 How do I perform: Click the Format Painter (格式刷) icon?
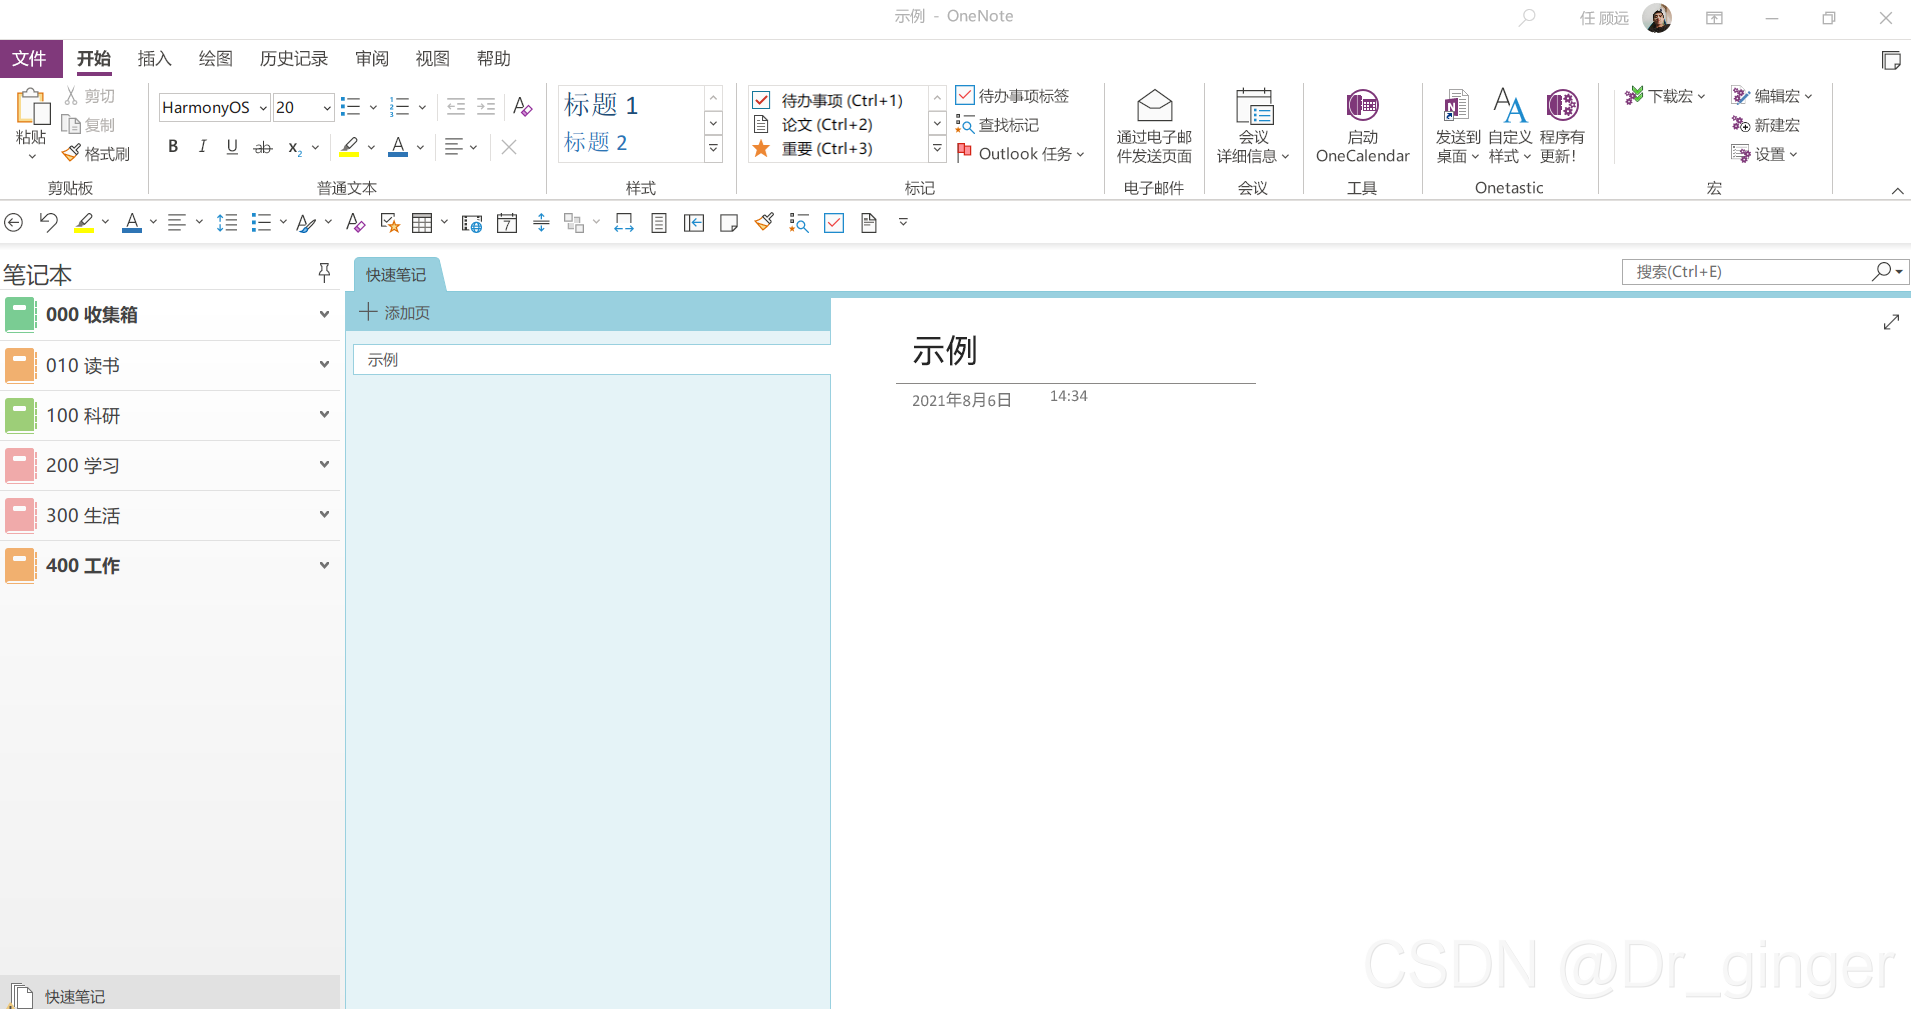pyautogui.click(x=72, y=153)
